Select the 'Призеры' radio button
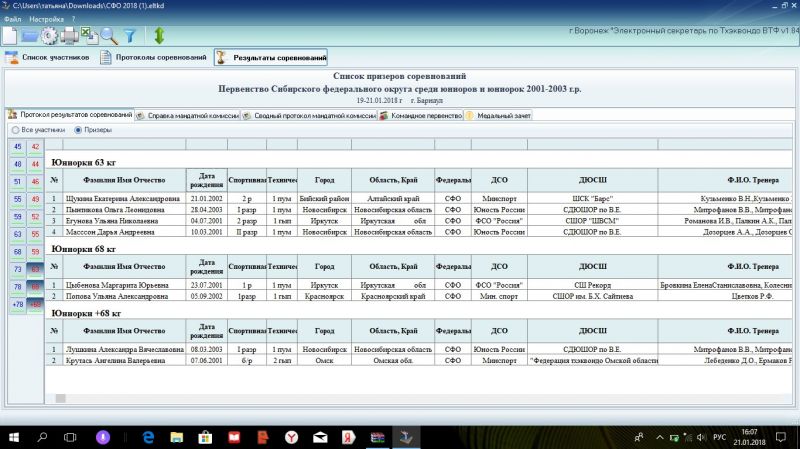800x449 pixels. [79, 130]
